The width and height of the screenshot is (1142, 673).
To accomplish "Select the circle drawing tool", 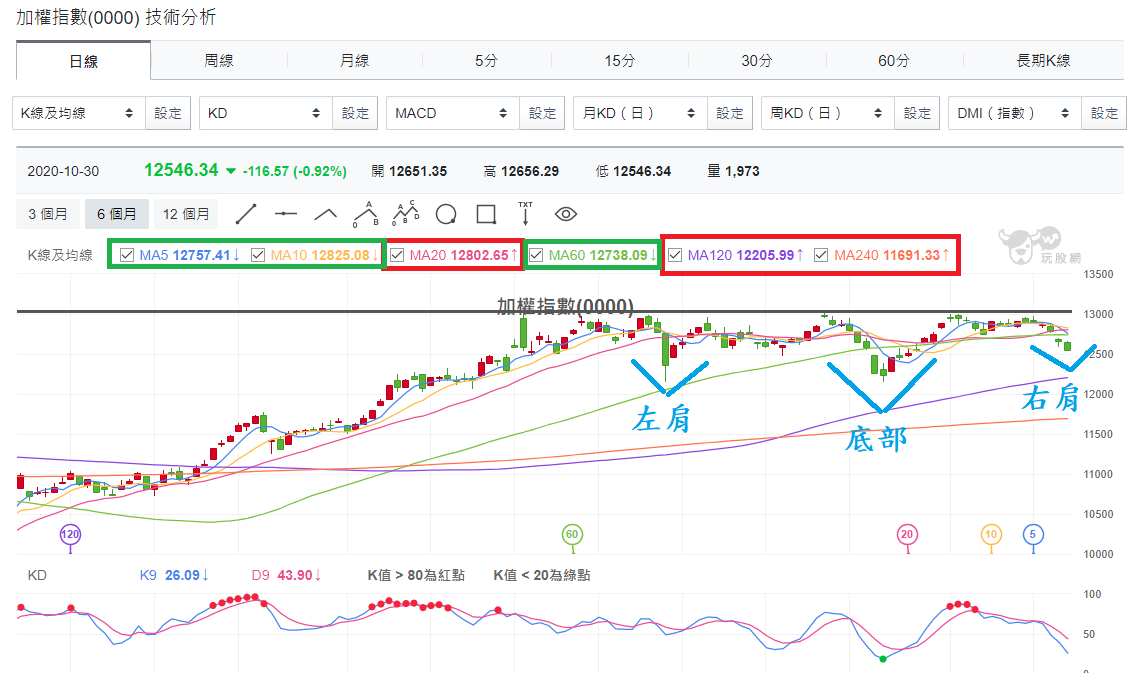I will point(446,214).
